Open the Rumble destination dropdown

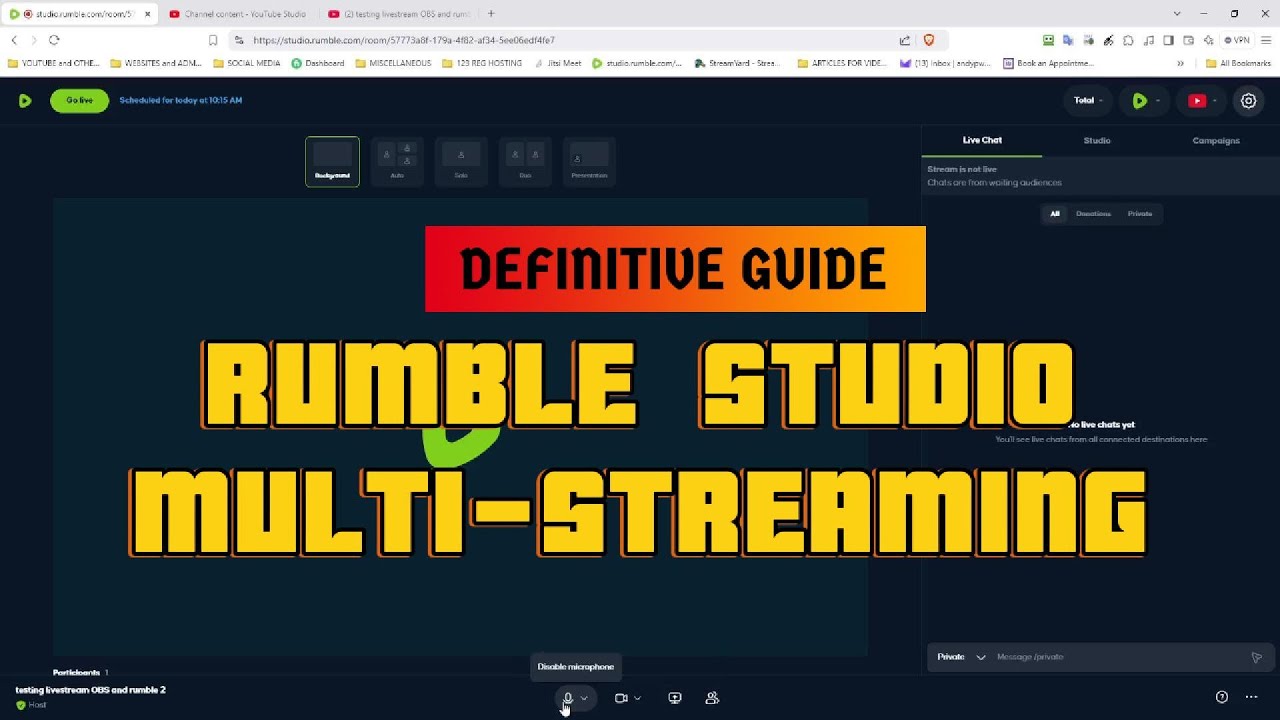point(1146,100)
